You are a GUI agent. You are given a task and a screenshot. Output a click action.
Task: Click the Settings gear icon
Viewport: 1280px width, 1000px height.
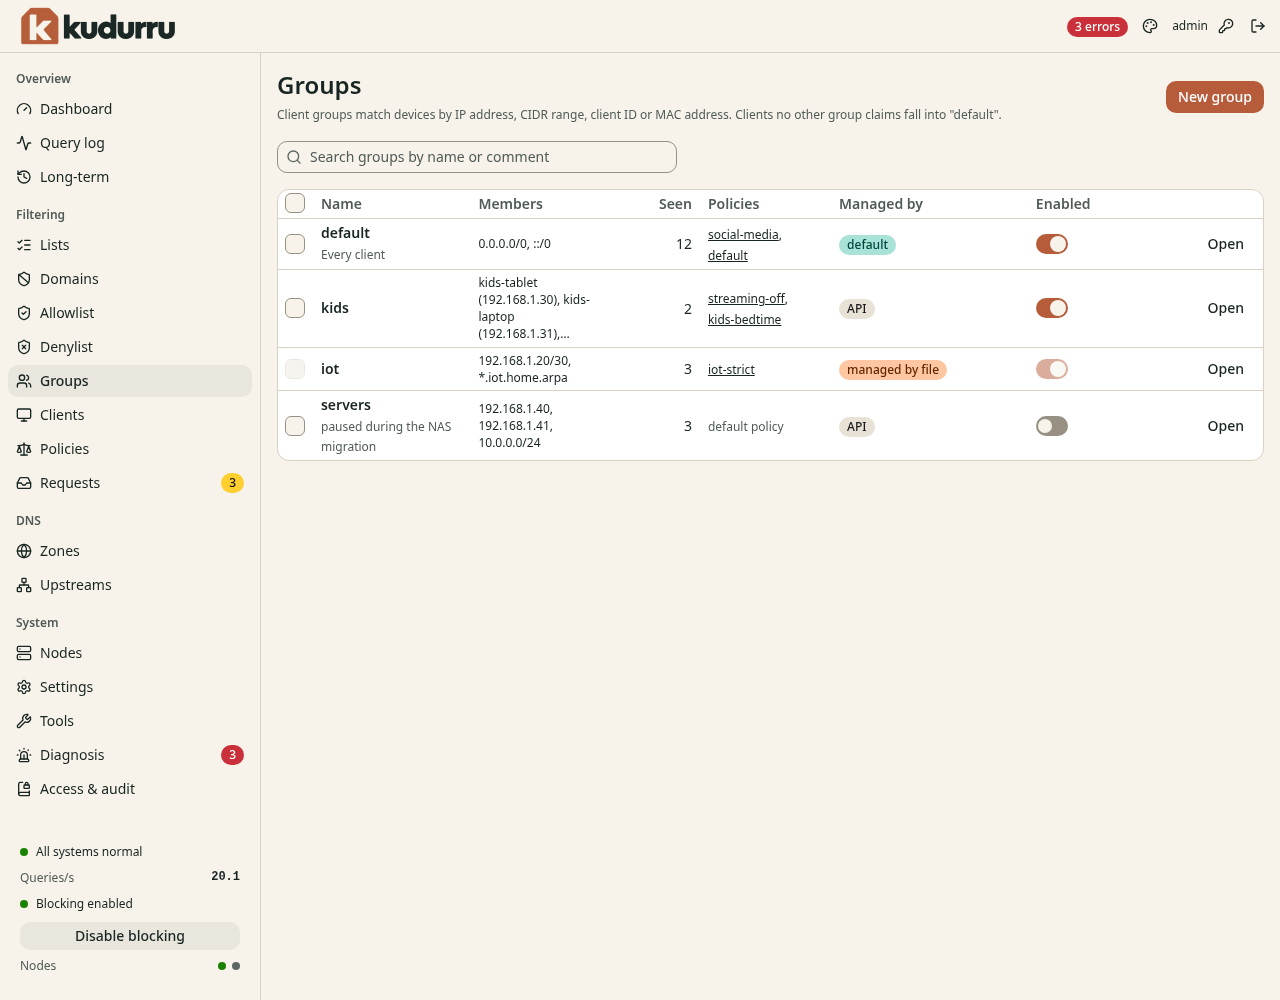[x=24, y=687]
